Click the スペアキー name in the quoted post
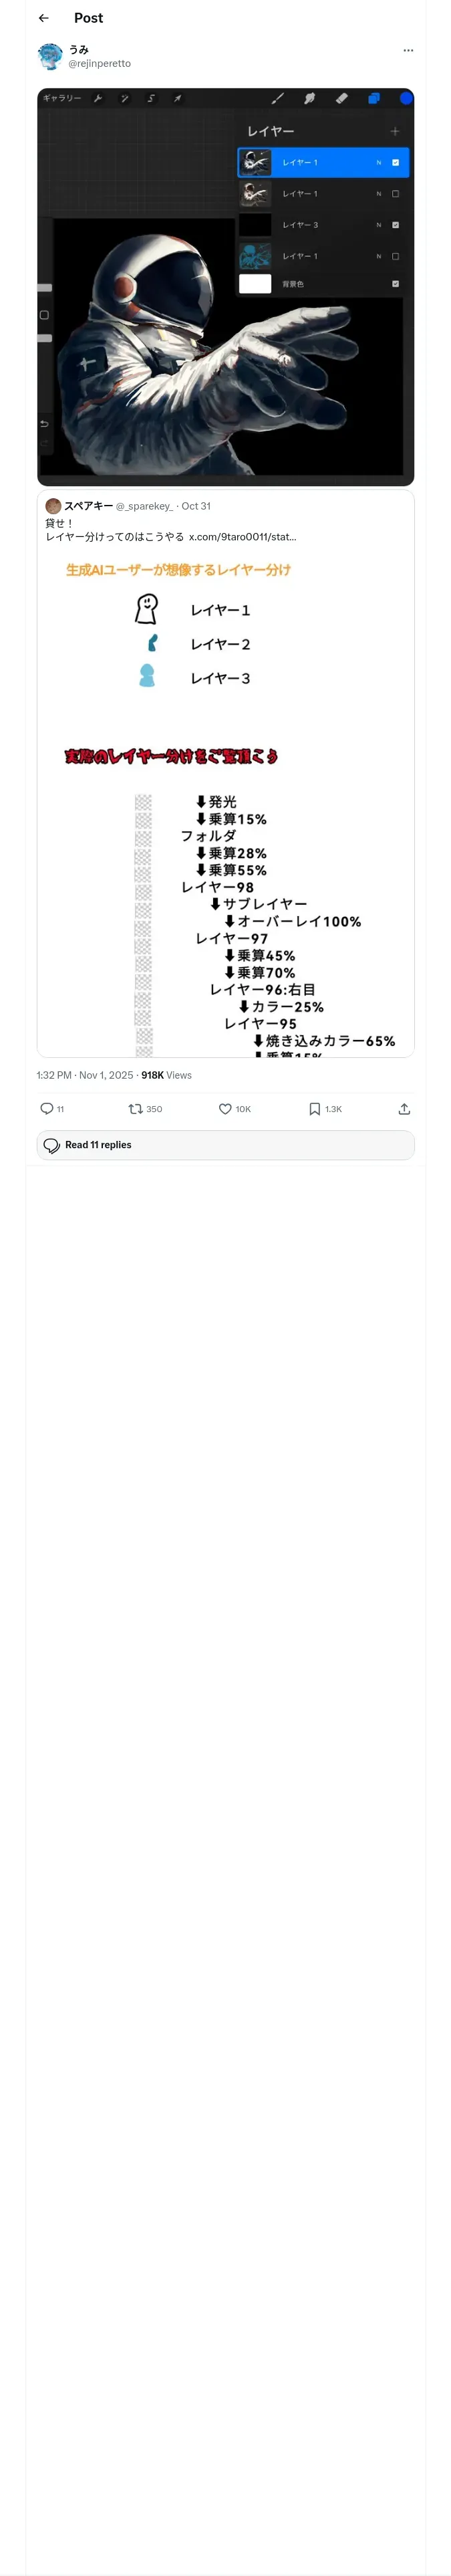Image resolution: width=451 pixels, height=2576 pixels. 89,506
